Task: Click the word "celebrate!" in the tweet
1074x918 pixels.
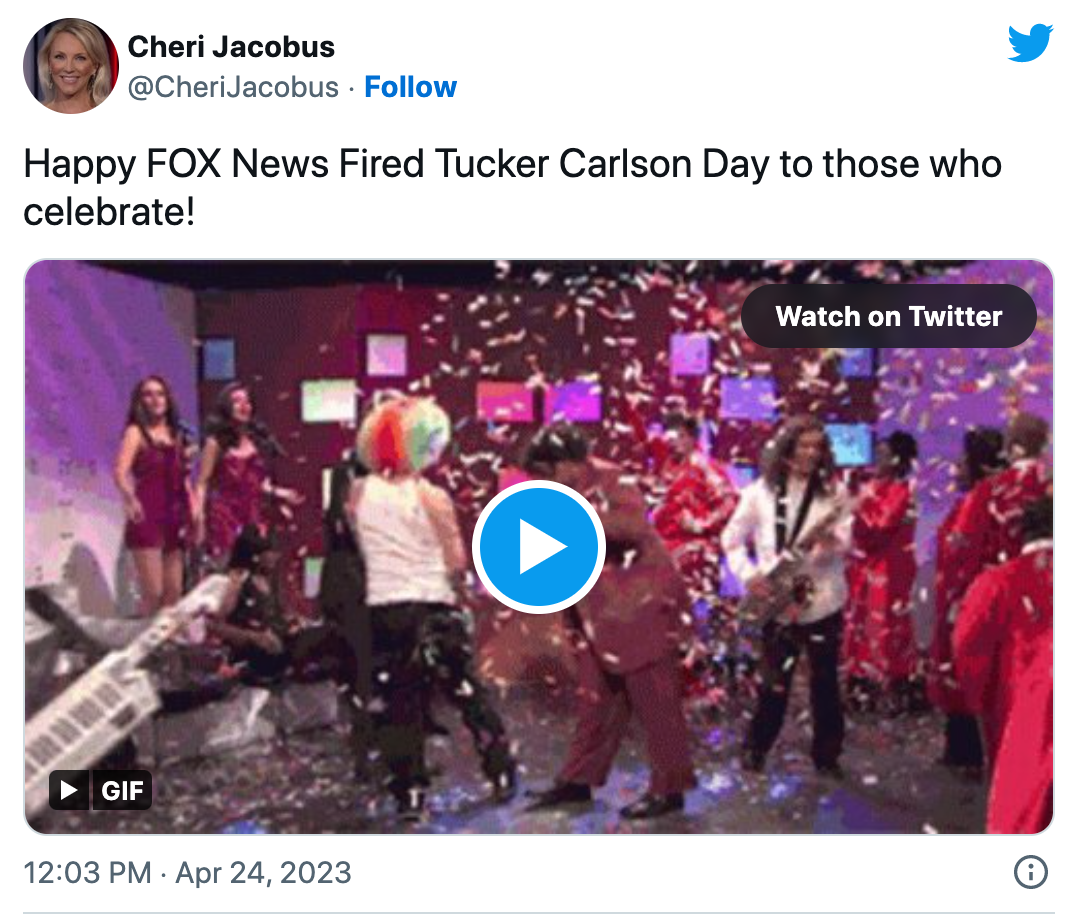Action: point(109,211)
